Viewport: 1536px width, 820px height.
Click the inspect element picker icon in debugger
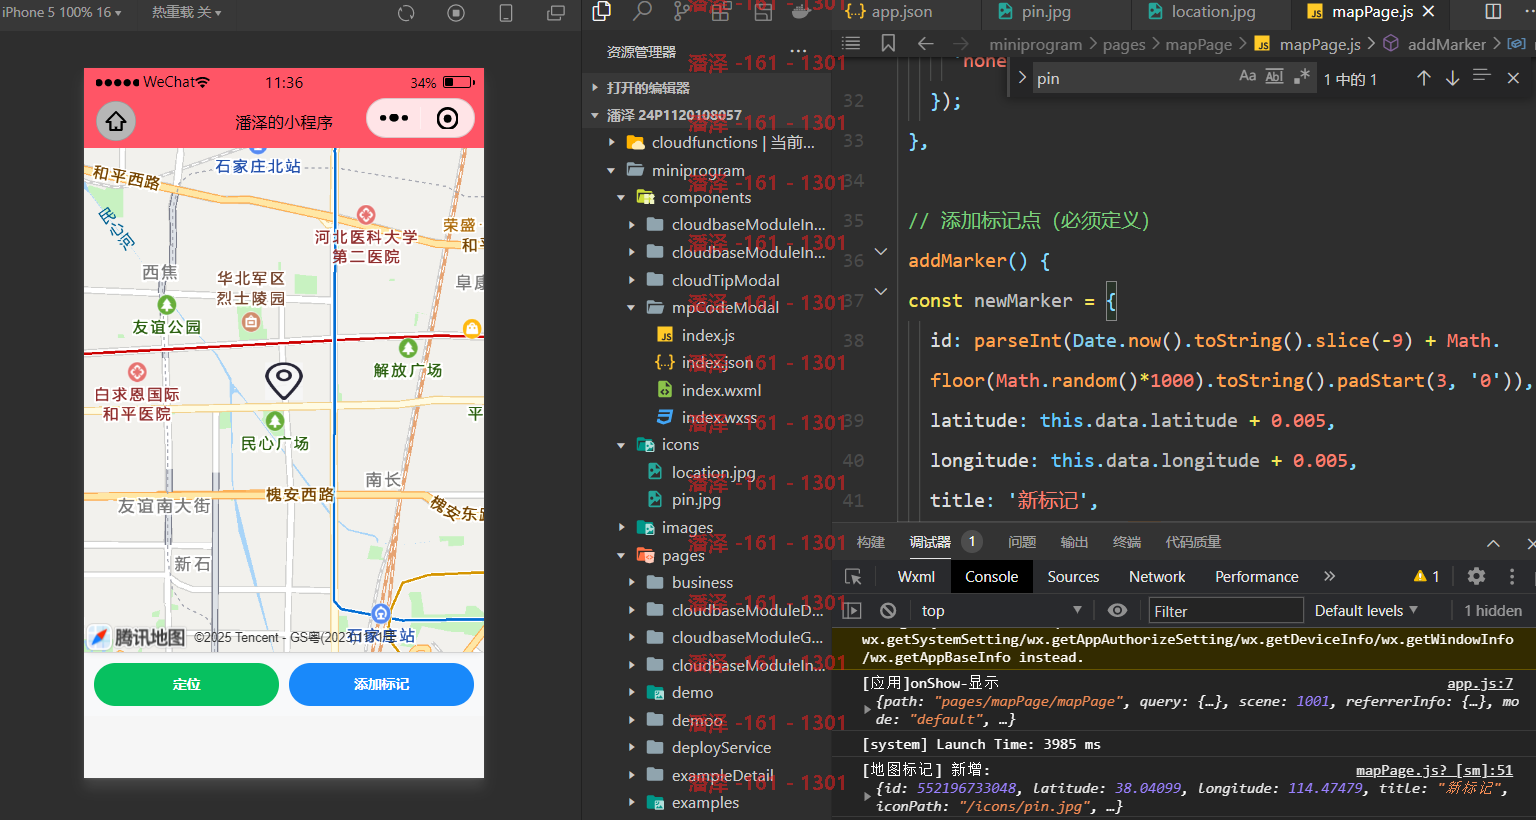point(853,577)
